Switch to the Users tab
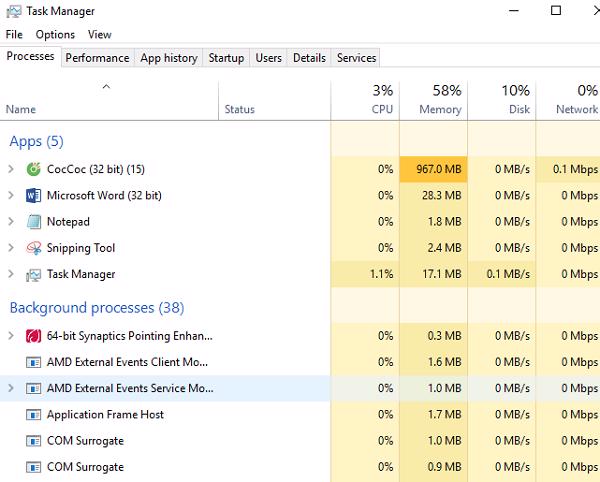This screenshot has height=482, width=600. tap(269, 58)
